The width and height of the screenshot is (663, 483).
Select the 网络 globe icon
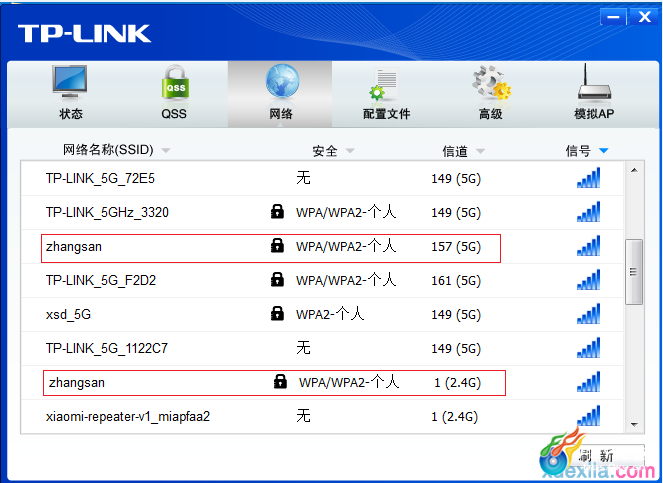(x=282, y=82)
